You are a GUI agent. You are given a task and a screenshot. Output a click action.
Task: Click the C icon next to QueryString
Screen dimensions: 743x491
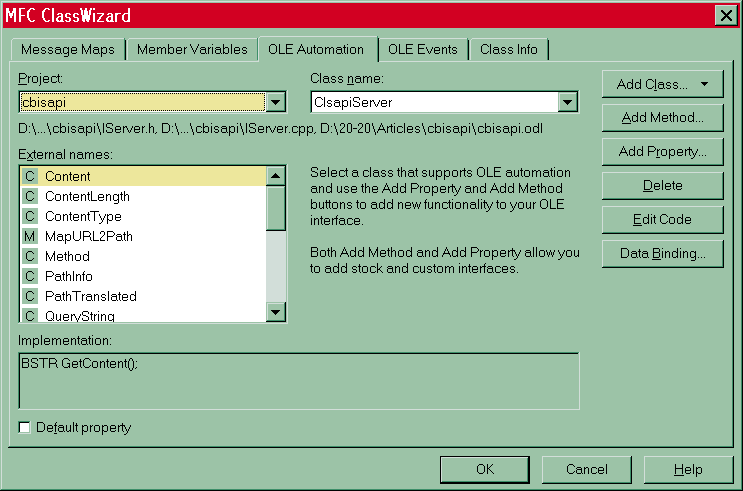click(30, 316)
